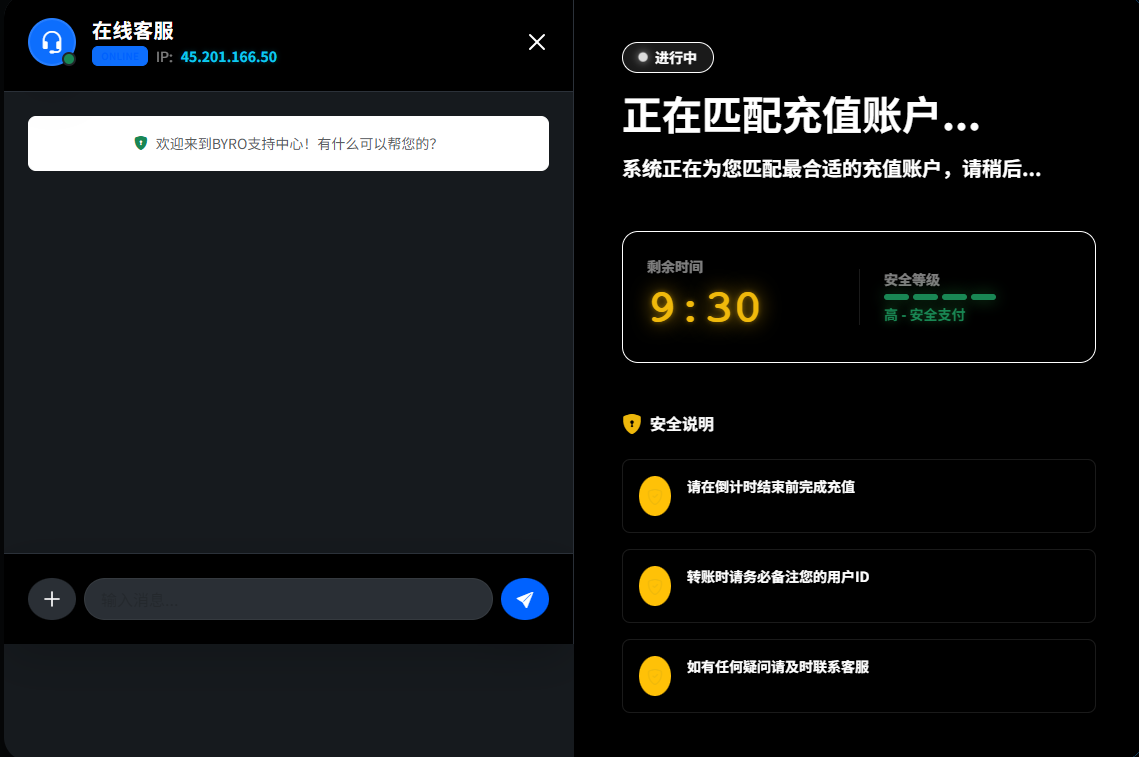Click the 9:30 countdown timer
Viewport: 1139px width, 757px height.
[705, 307]
